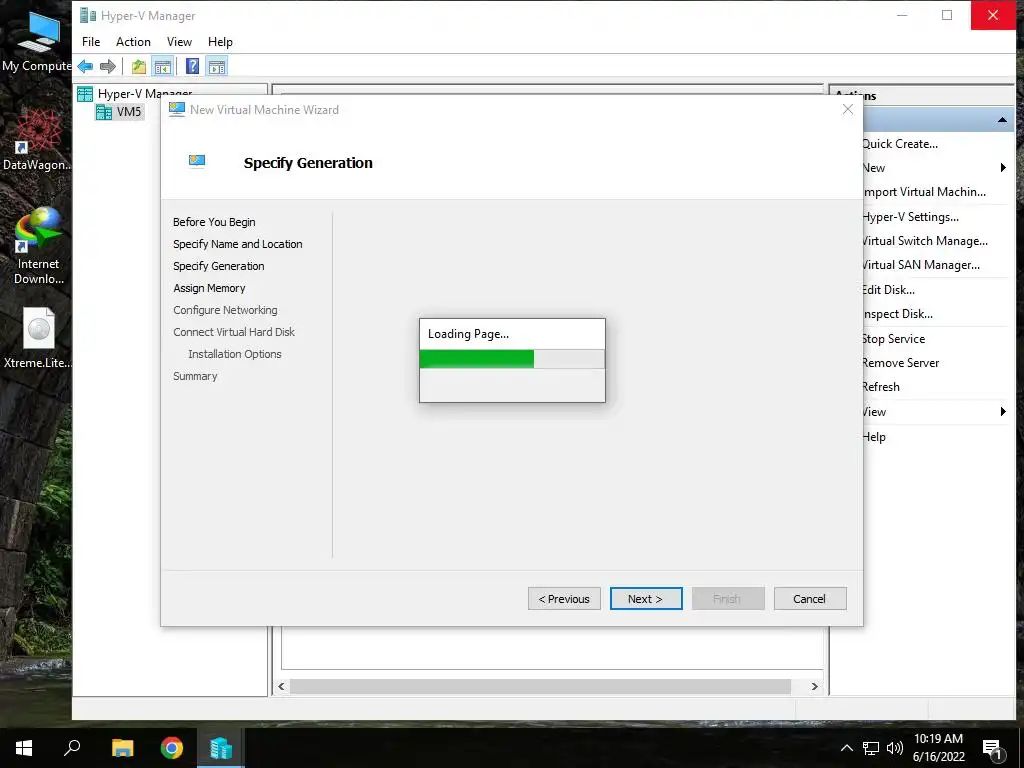Click the Forward arrow in Hyper-V Manager toolbar

point(108,66)
